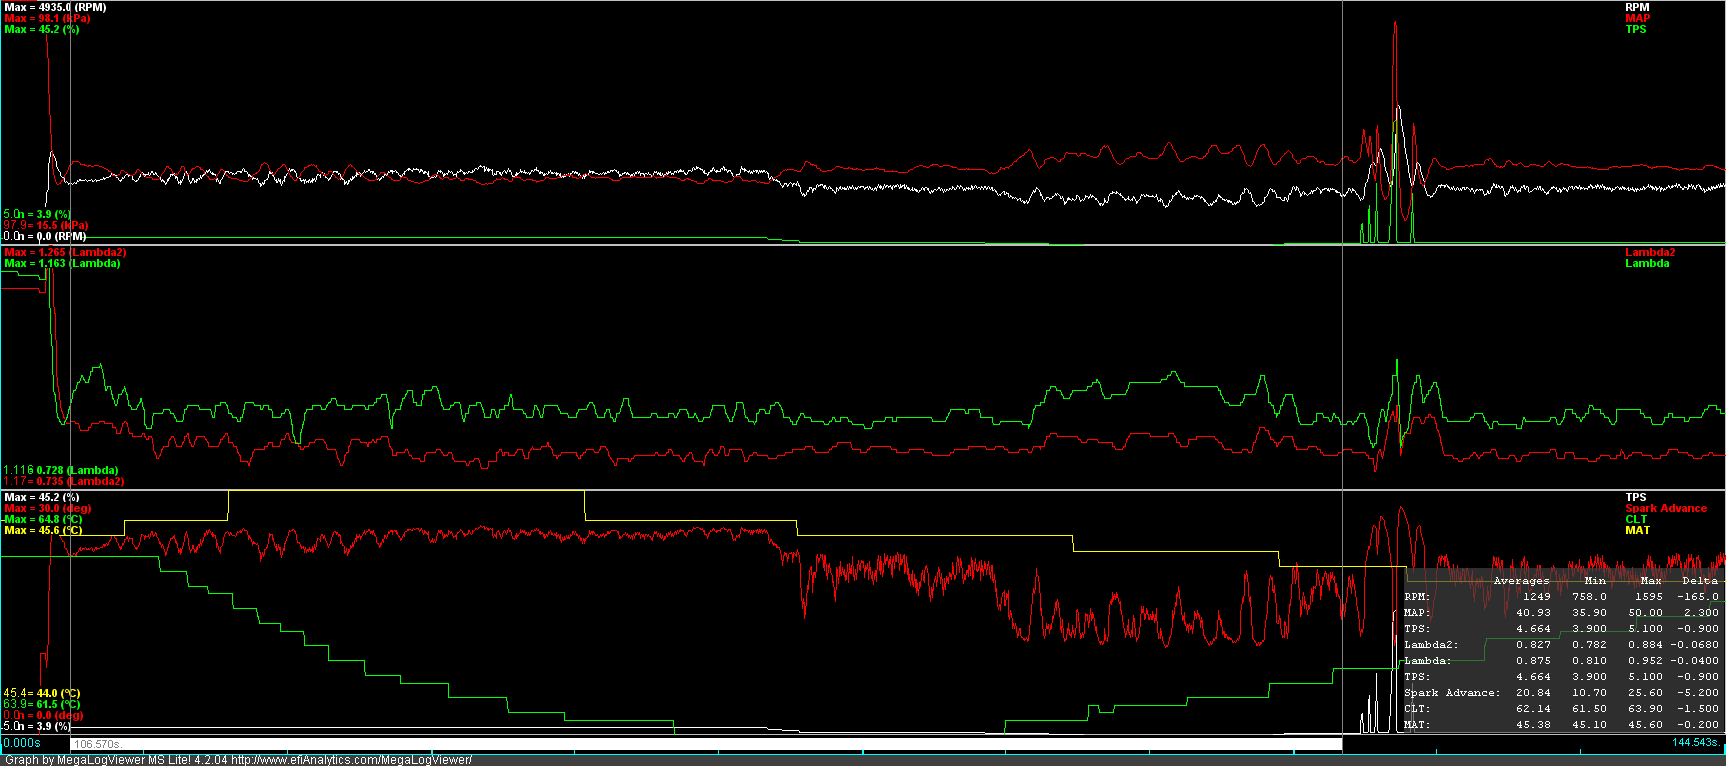This screenshot has height=766, width=1726.
Task: Click the 144.543s end time label
Action: click(x=1697, y=743)
